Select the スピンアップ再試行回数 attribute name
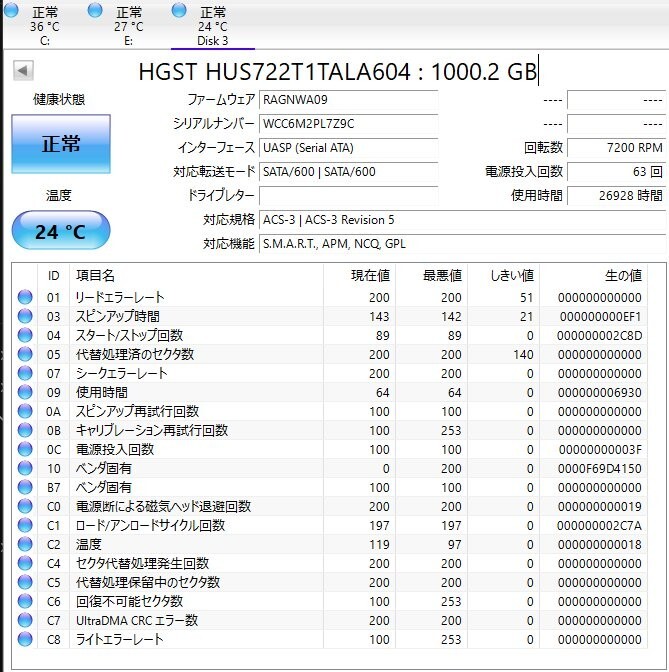 (x=137, y=411)
